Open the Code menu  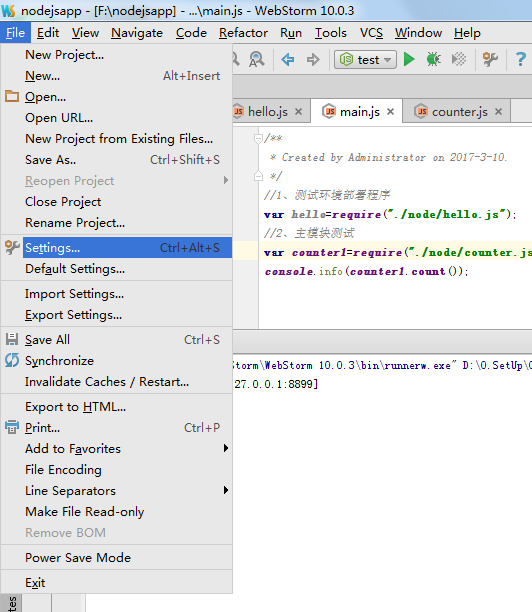pos(191,33)
